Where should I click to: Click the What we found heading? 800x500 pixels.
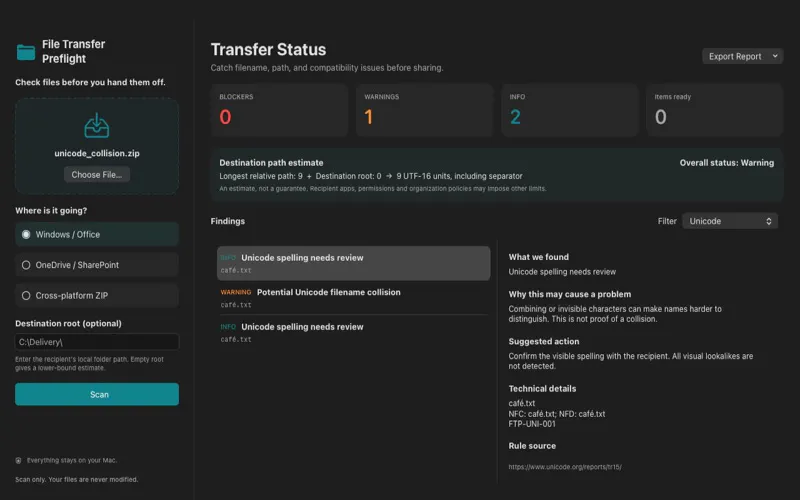click(539, 257)
